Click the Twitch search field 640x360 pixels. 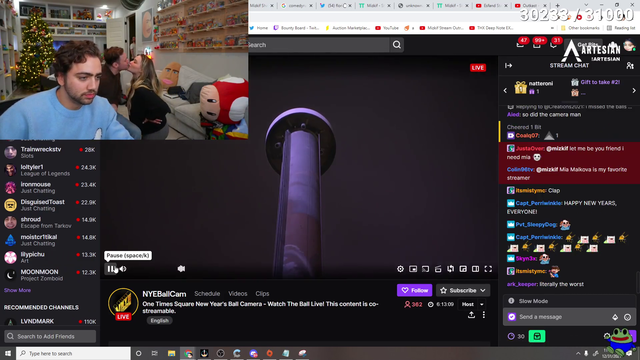(x=318, y=45)
